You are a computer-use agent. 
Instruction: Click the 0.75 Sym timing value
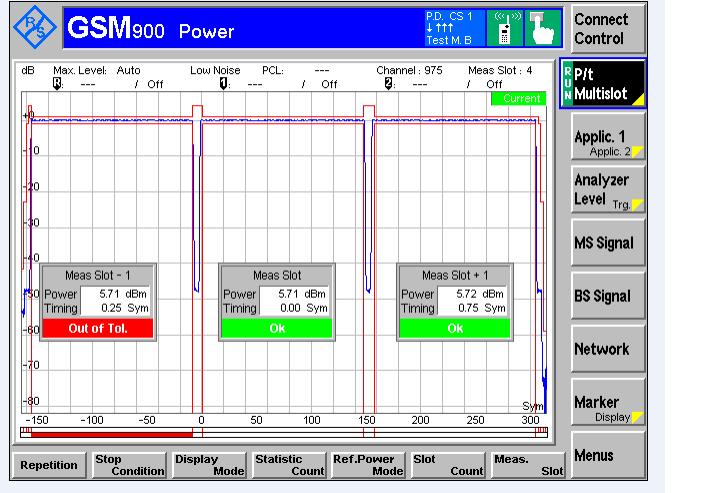(482, 308)
